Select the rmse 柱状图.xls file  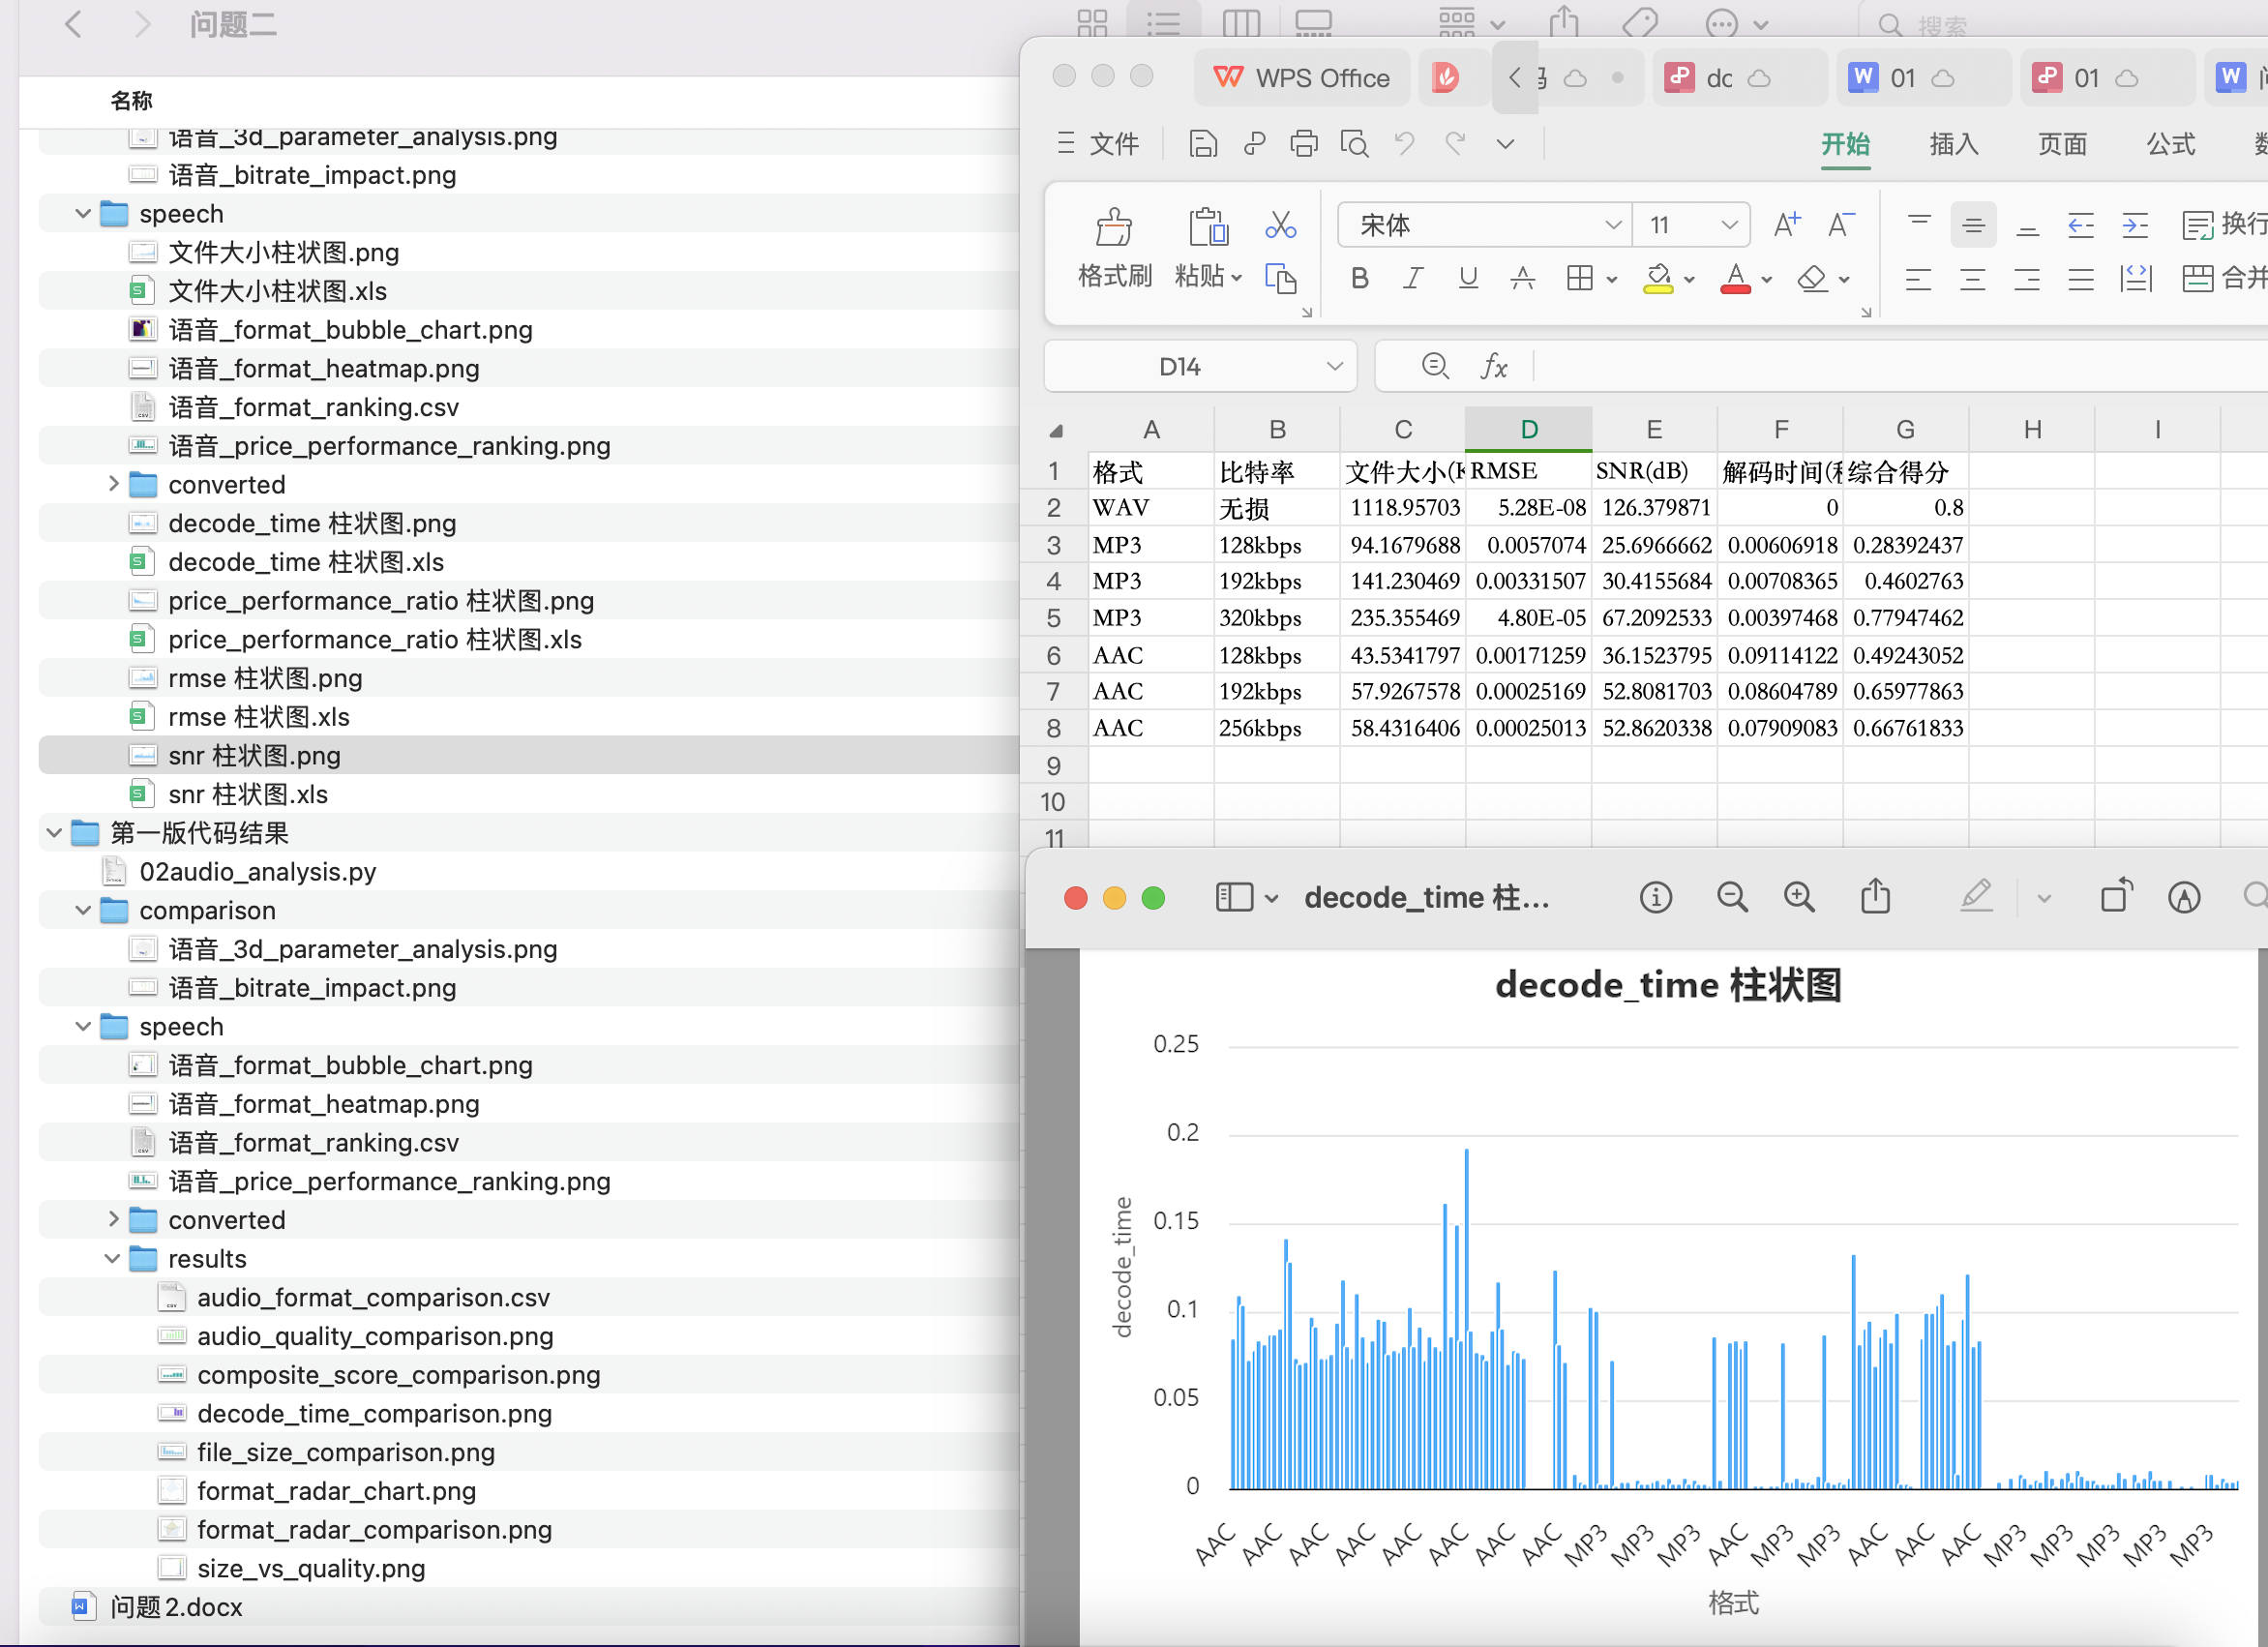258,717
